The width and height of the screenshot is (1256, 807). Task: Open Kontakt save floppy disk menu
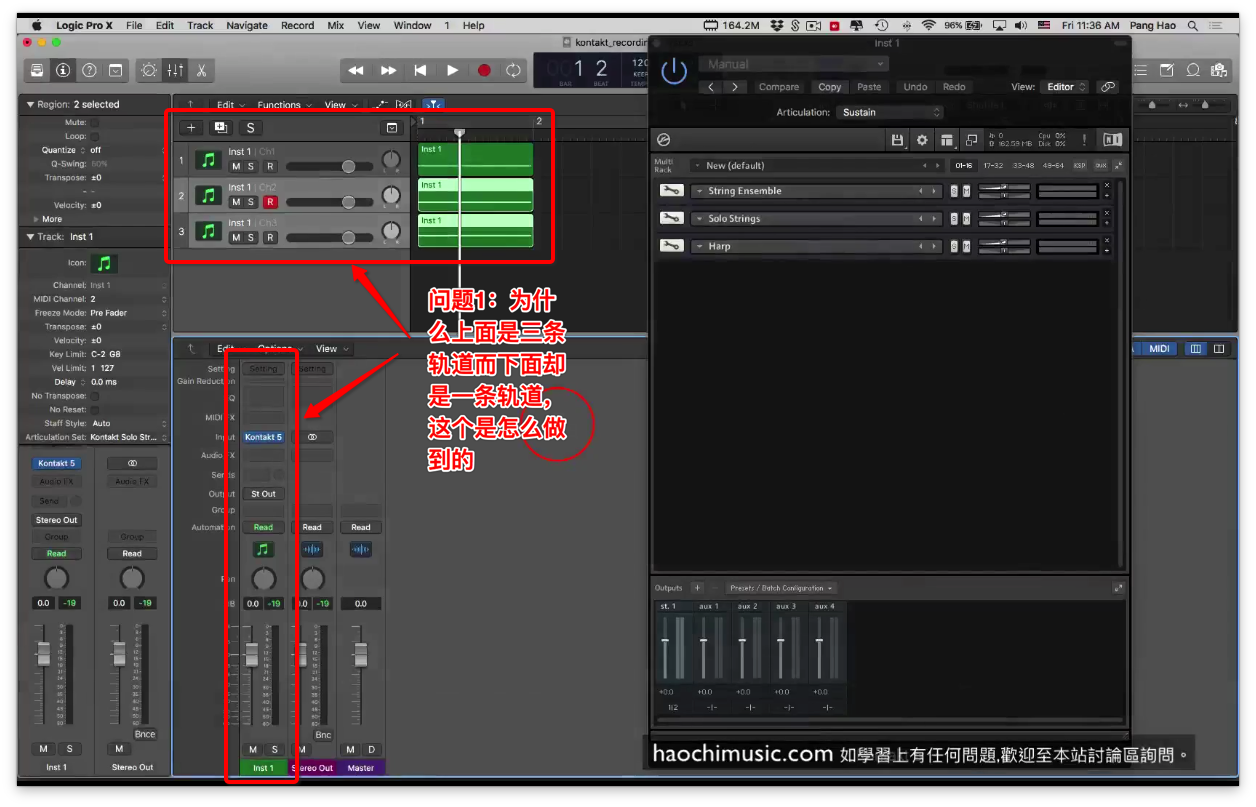(897, 140)
